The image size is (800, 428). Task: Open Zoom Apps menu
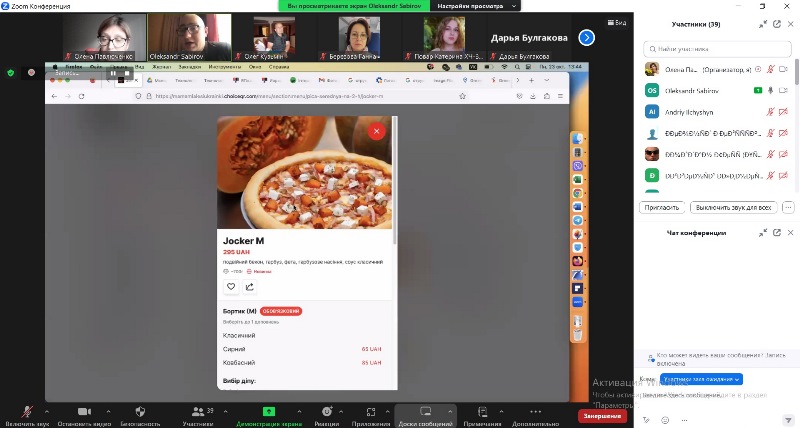pyautogui.click(x=371, y=415)
